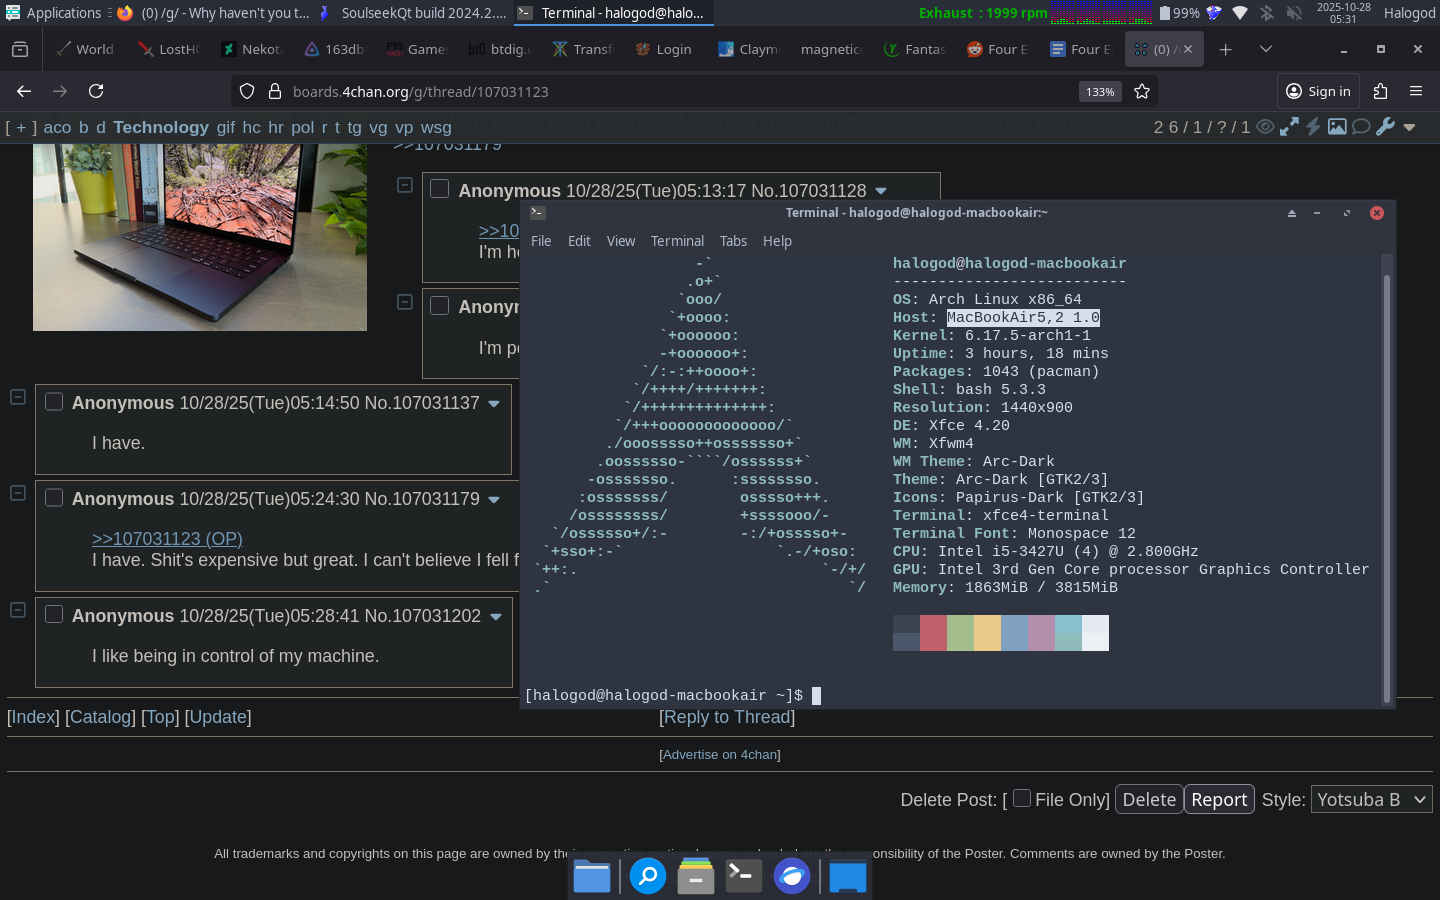1440x900 pixels.
Task: Toggle the lightning bolt auto-update icon
Action: pyautogui.click(x=1313, y=127)
